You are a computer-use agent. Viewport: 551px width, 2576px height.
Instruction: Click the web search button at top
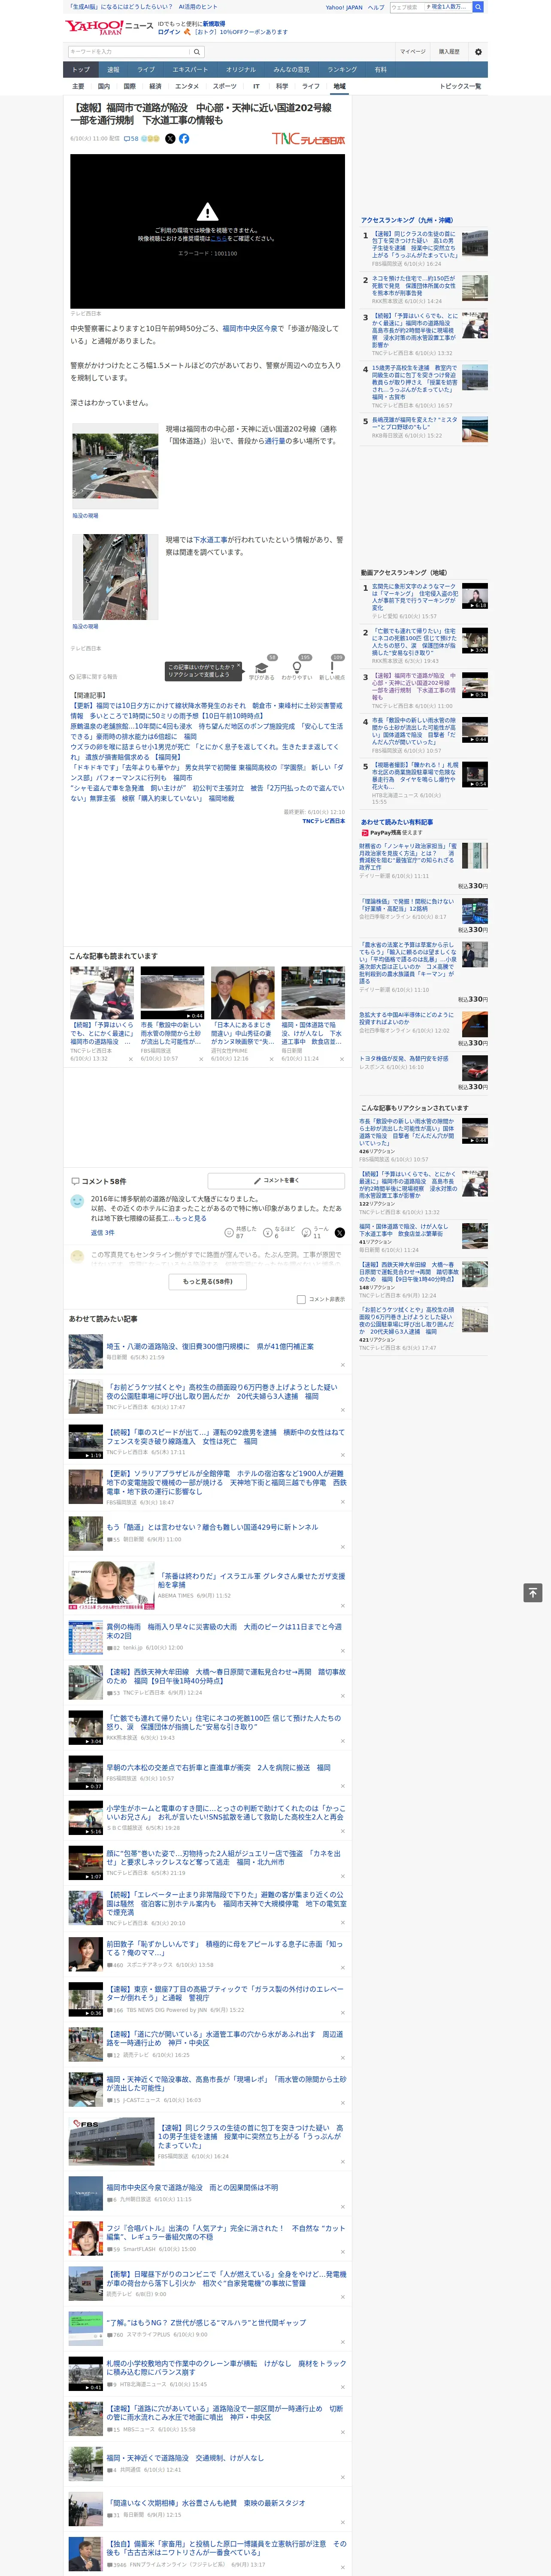(x=478, y=7)
